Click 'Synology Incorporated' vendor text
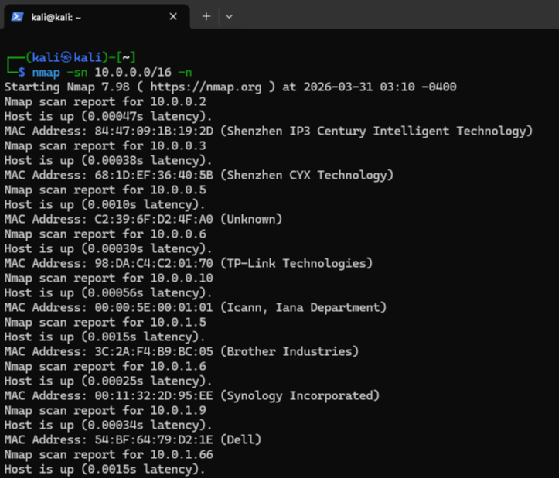This screenshot has width=559, height=478. pos(300,396)
